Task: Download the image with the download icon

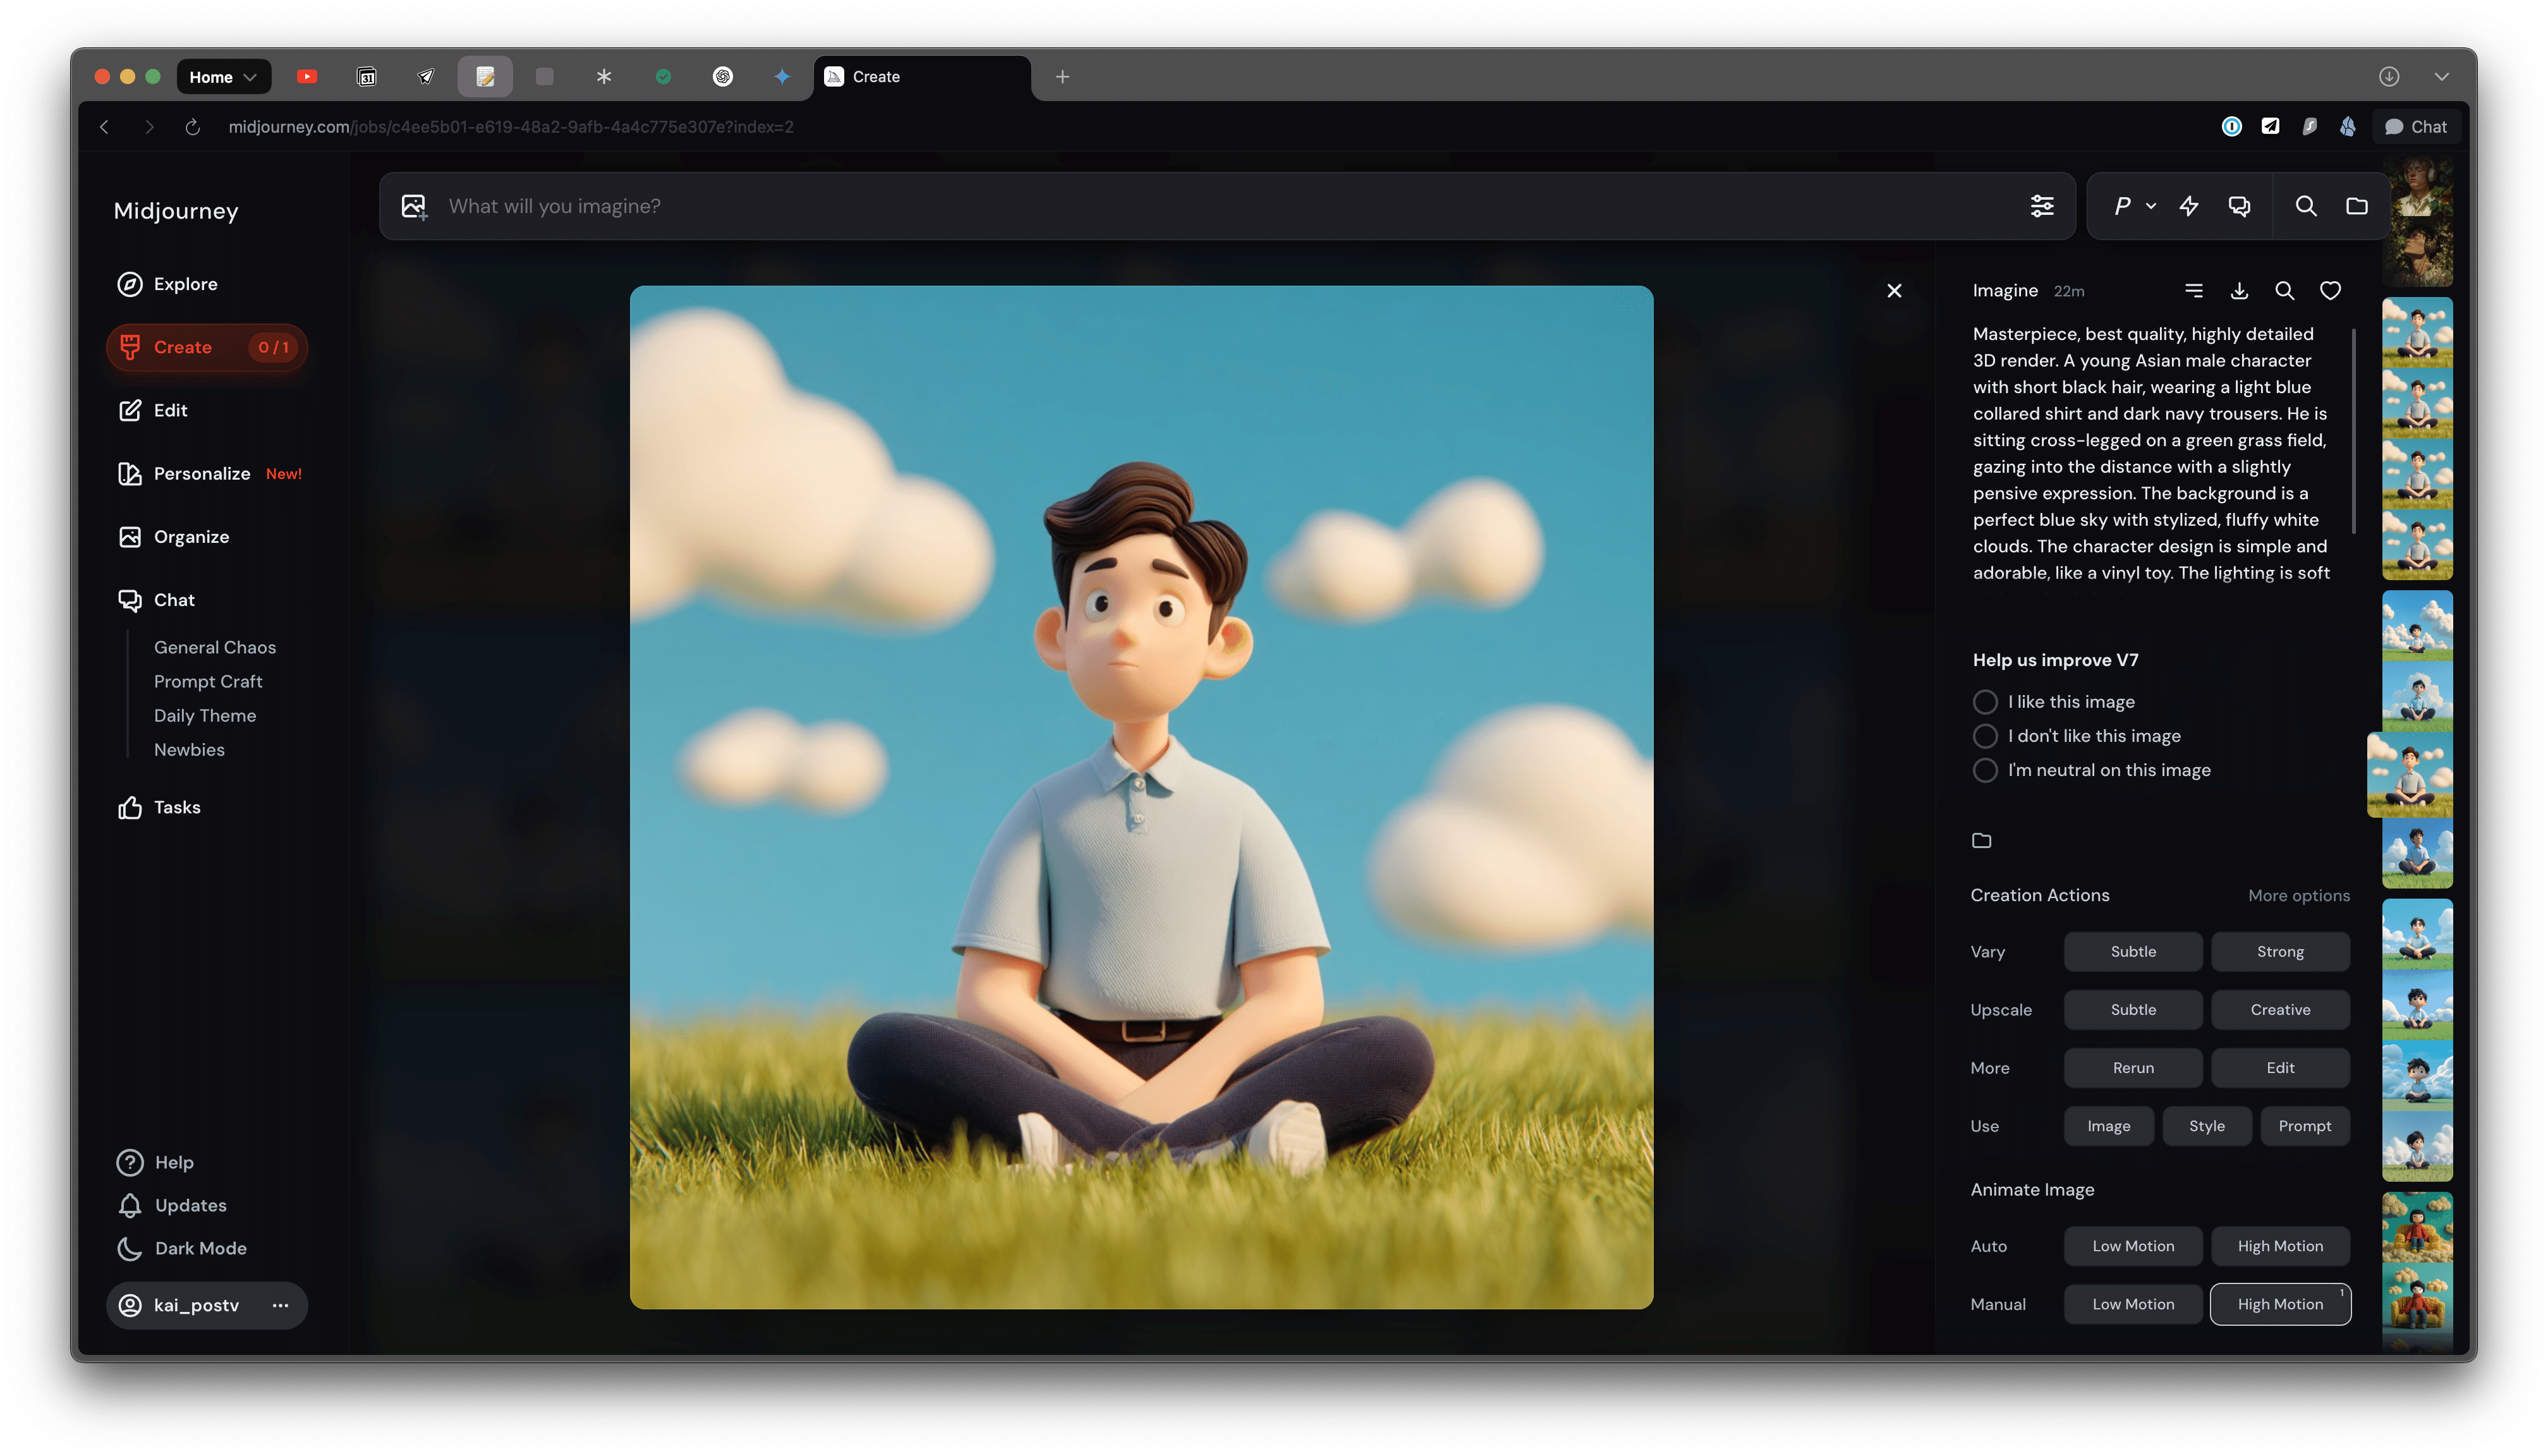Action: click(x=2239, y=291)
